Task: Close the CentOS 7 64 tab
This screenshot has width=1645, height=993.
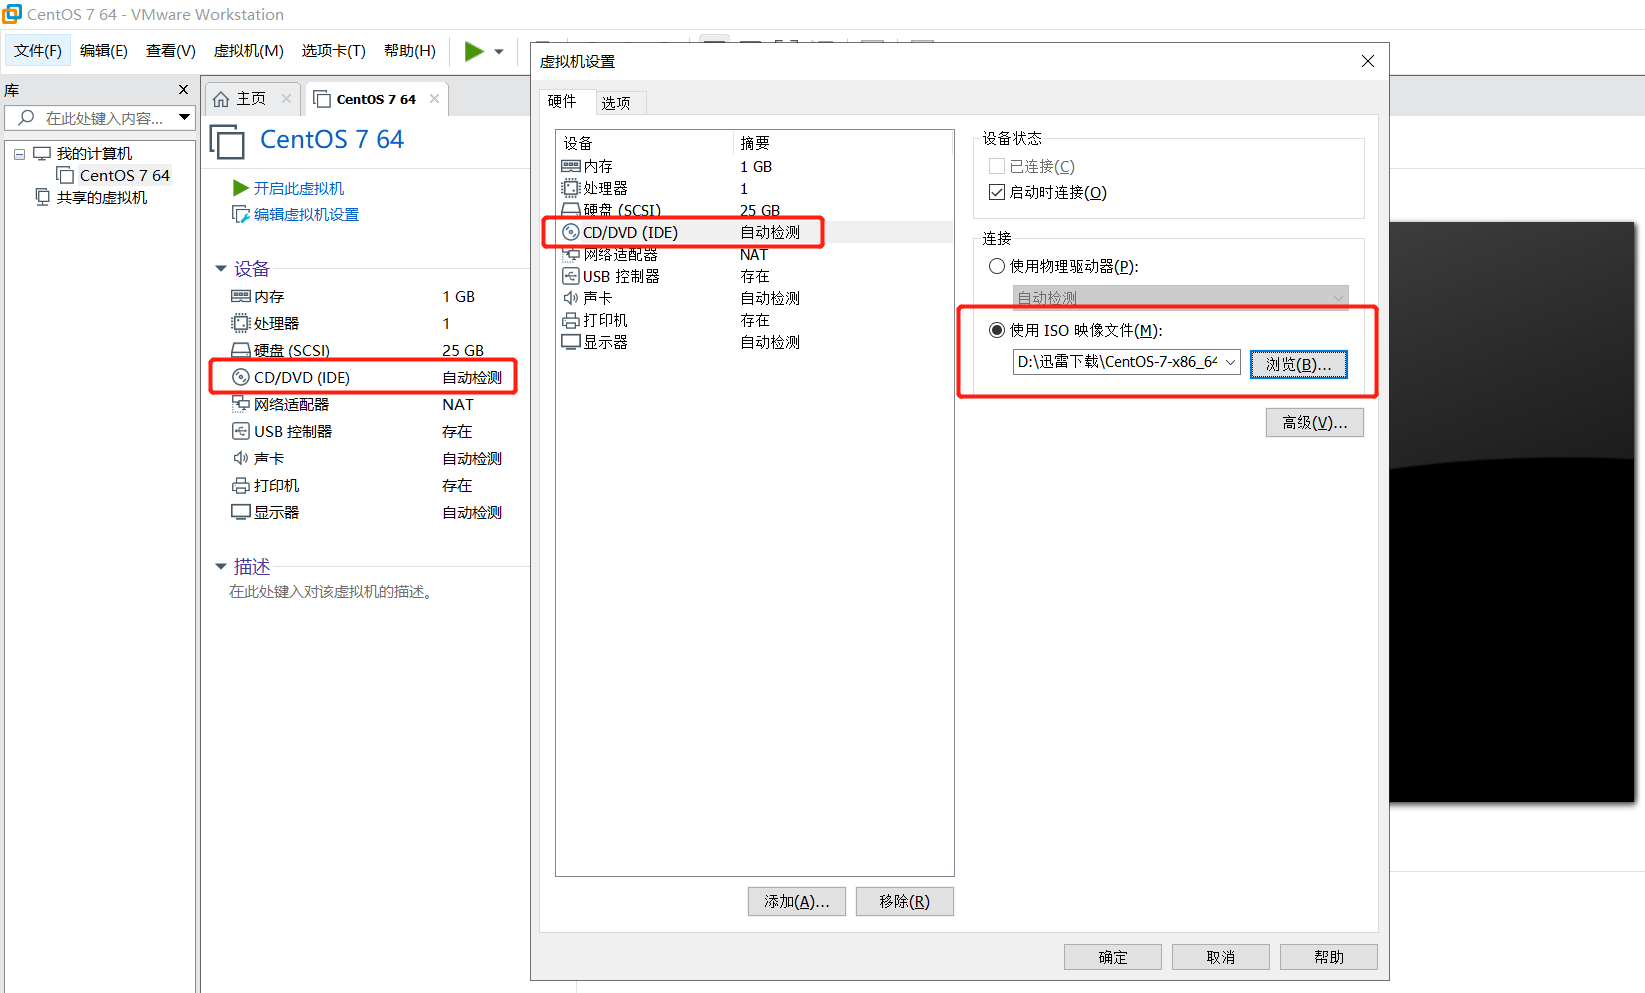Action: 434,98
